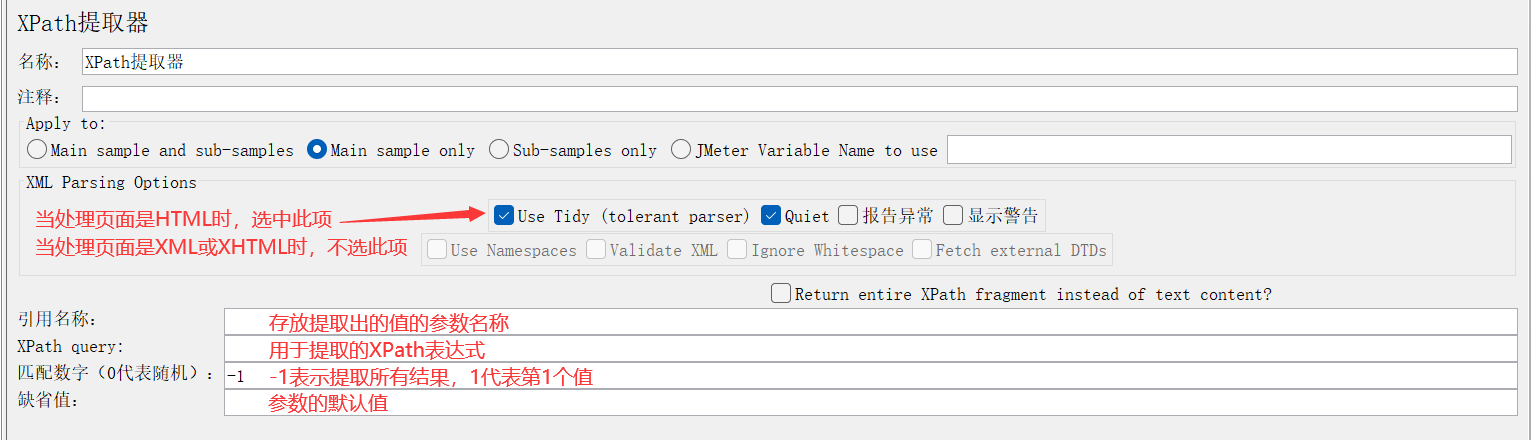This screenshot has width=1531, height=440.
Task: Select JMeter Variable Name to use option
Action: pyautogui.click(x=681, y=150)
